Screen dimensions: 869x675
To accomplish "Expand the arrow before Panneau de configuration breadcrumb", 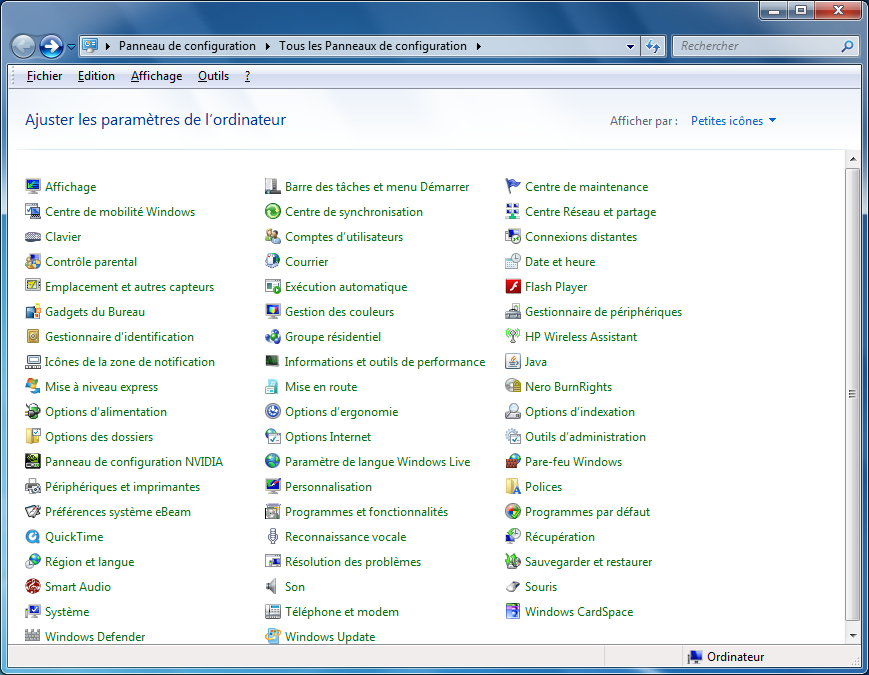I will point(108,46).
